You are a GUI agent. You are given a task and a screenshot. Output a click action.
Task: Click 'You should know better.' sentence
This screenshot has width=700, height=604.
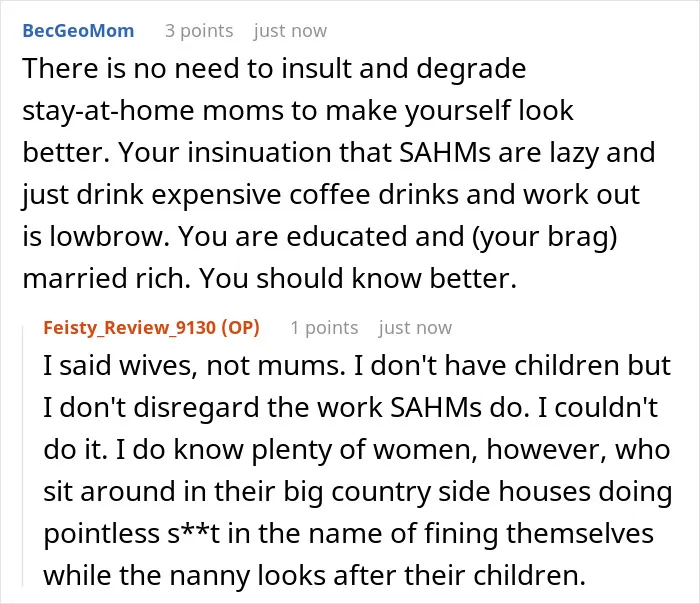(x=358, y=278)
